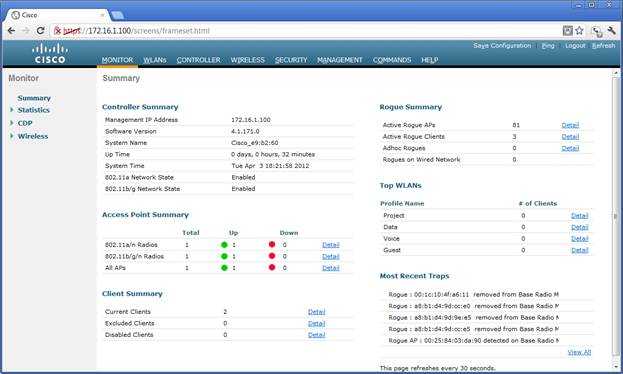This screenshot has height=374, width=623.
Task: Click the red Down indicator for All APs
Action: (272, 267)
